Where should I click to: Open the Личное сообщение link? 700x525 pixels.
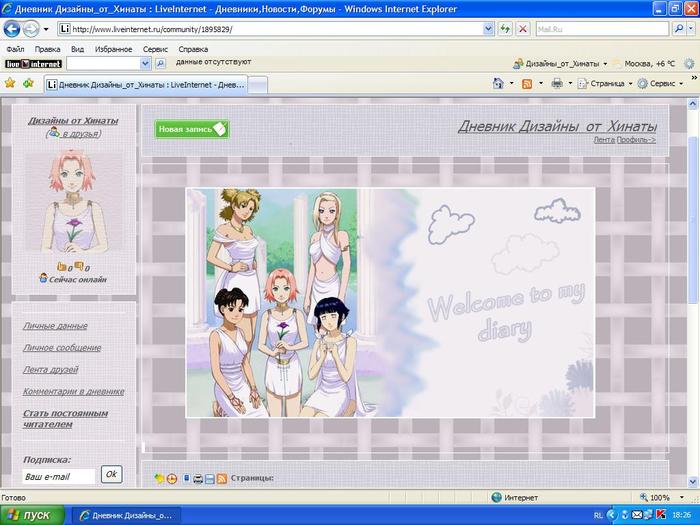coord(62,347)
